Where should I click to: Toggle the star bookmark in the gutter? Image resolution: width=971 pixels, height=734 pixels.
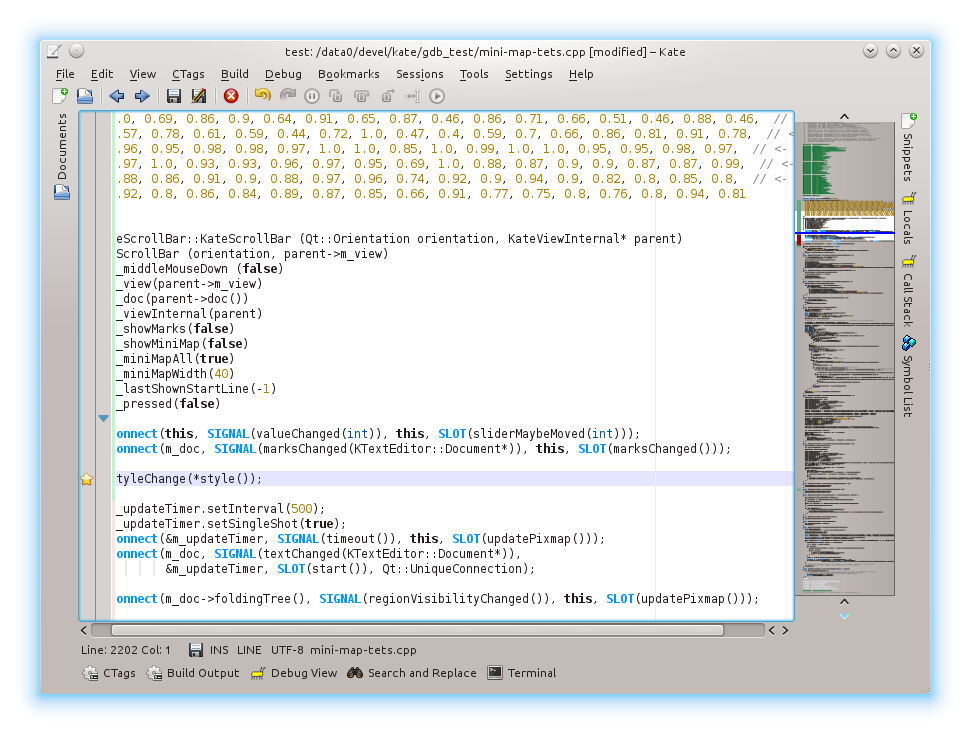pos(87,480)
